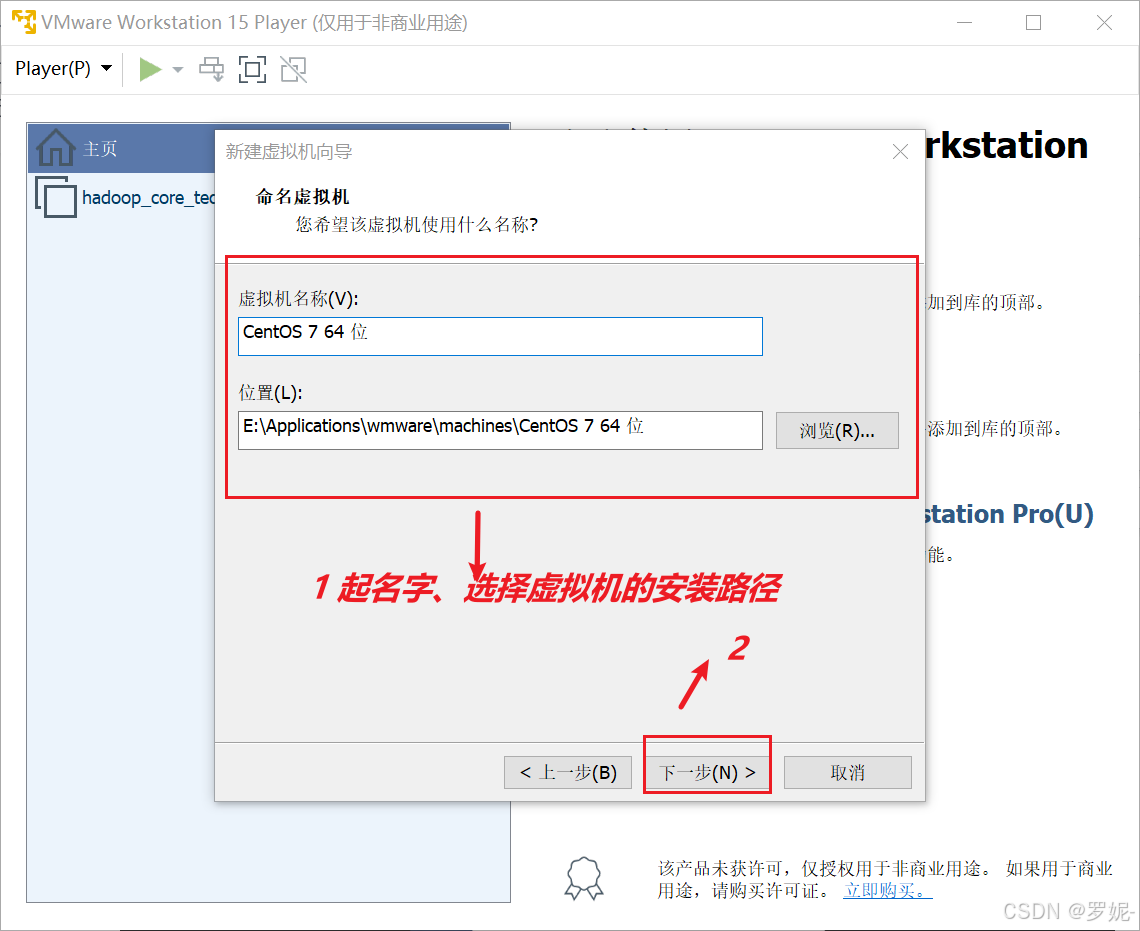Viewport: 1140px width, 931px height.
Task: Click the Unity mode toolbar icon
Action: pos(294,70)
